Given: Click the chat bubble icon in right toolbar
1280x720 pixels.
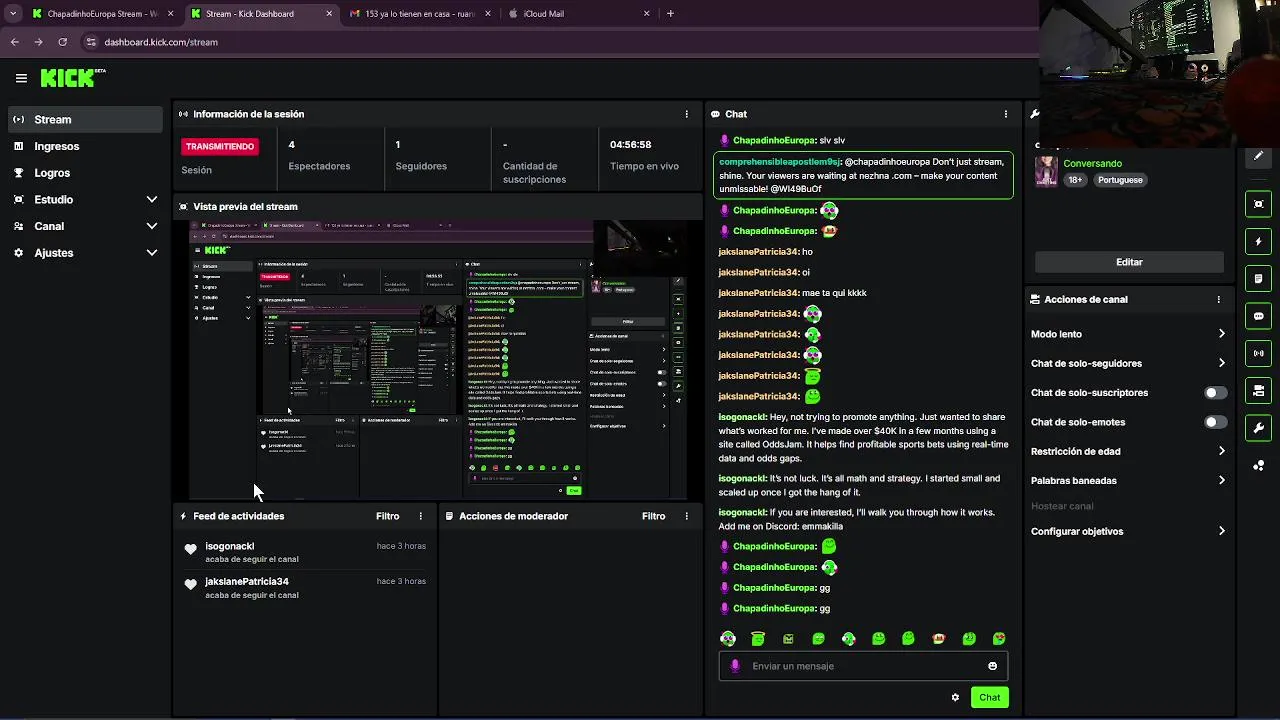Looking at the screenshot, I should click(x=1258, y=316).
